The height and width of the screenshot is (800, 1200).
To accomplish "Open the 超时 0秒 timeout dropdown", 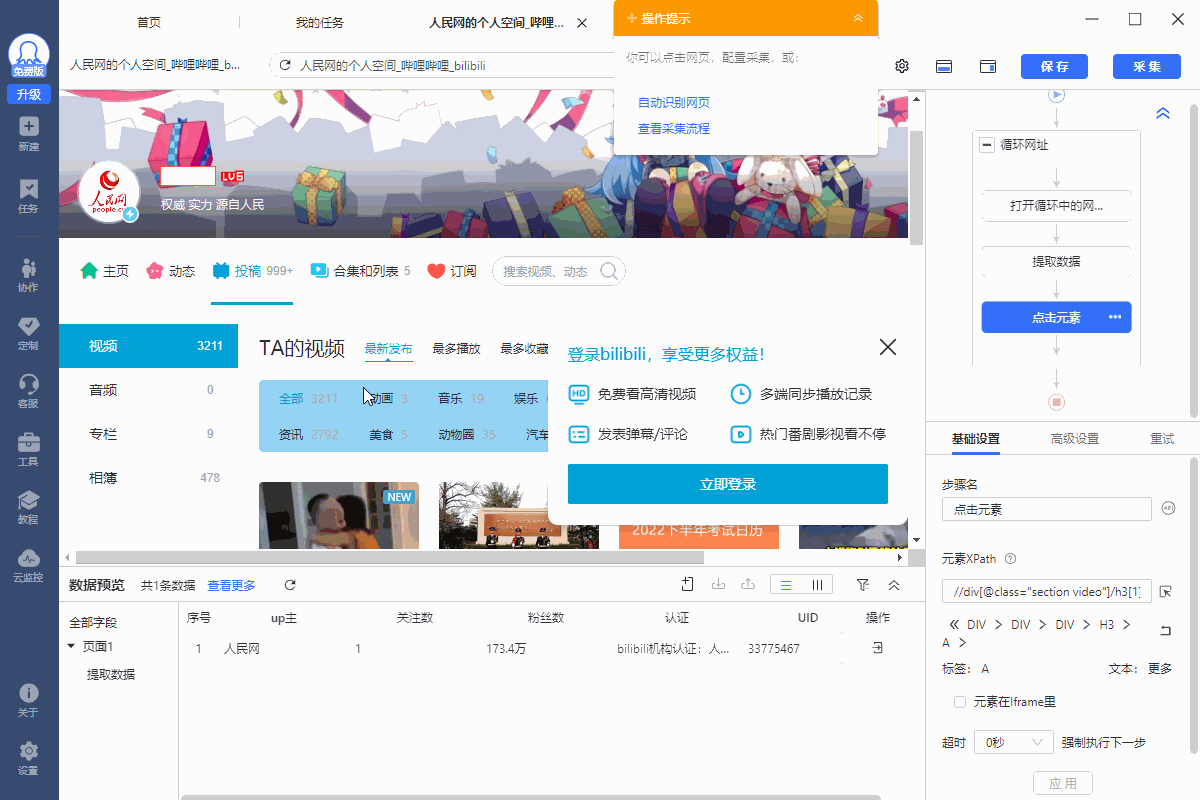I will [1014, 742].
